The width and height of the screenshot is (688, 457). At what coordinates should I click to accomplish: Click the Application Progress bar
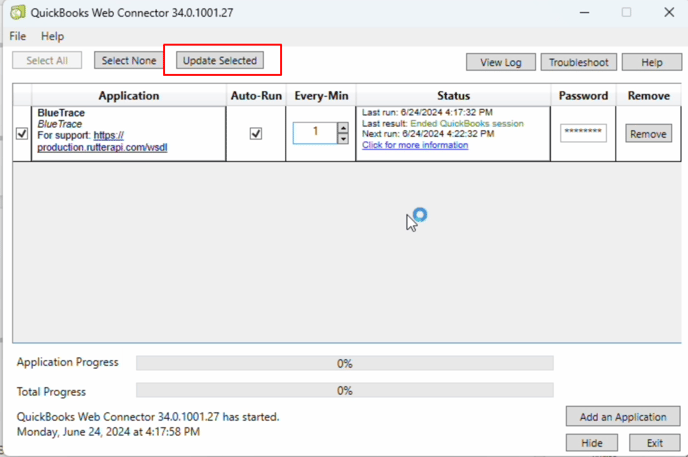345,363
